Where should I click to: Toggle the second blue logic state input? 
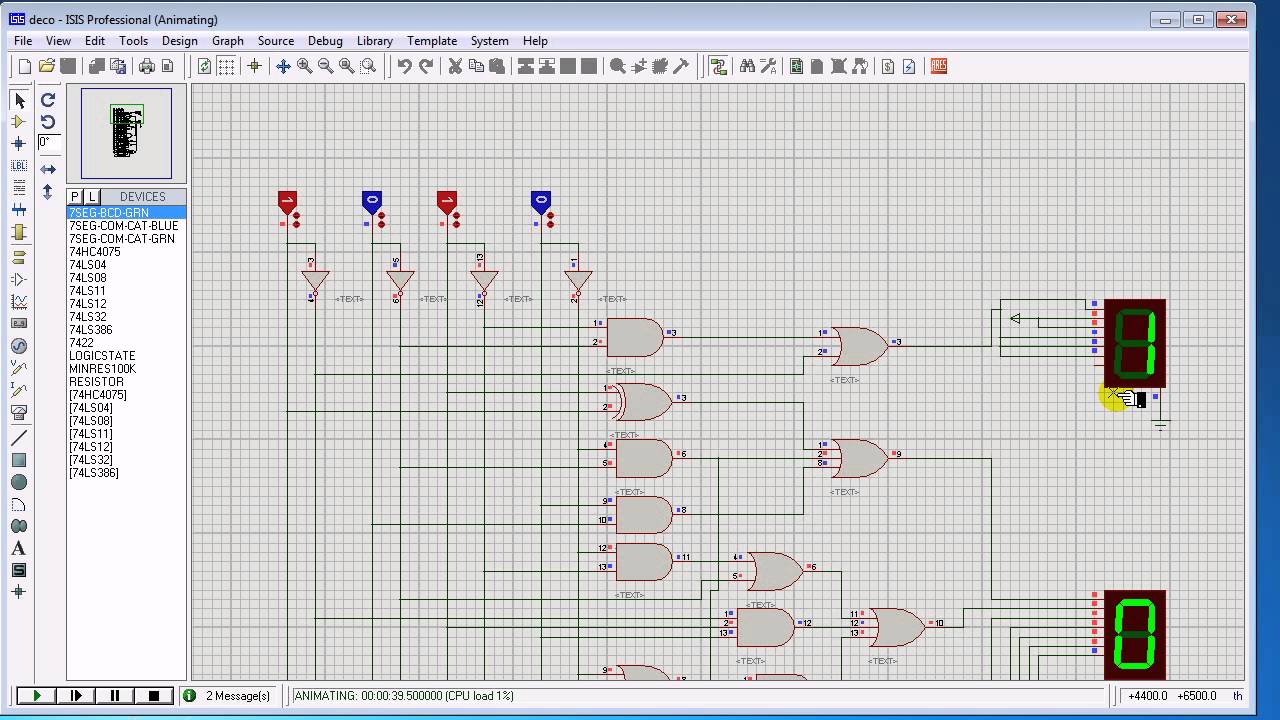[540, 203]
